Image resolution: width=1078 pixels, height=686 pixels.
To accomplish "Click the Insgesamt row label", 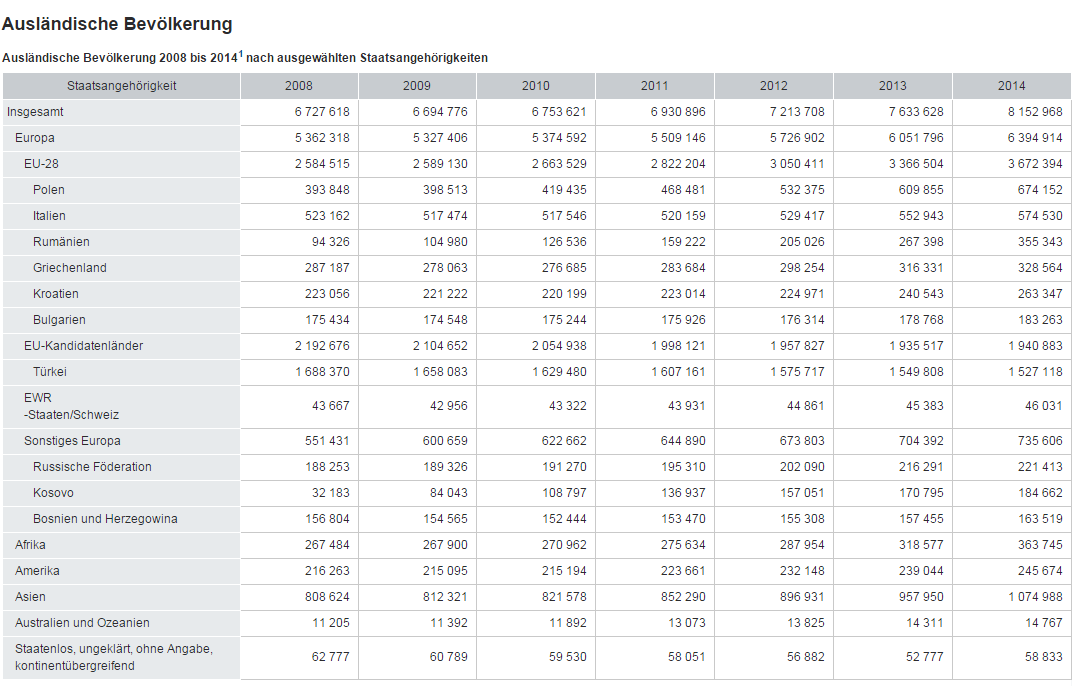I will [35, 112].
